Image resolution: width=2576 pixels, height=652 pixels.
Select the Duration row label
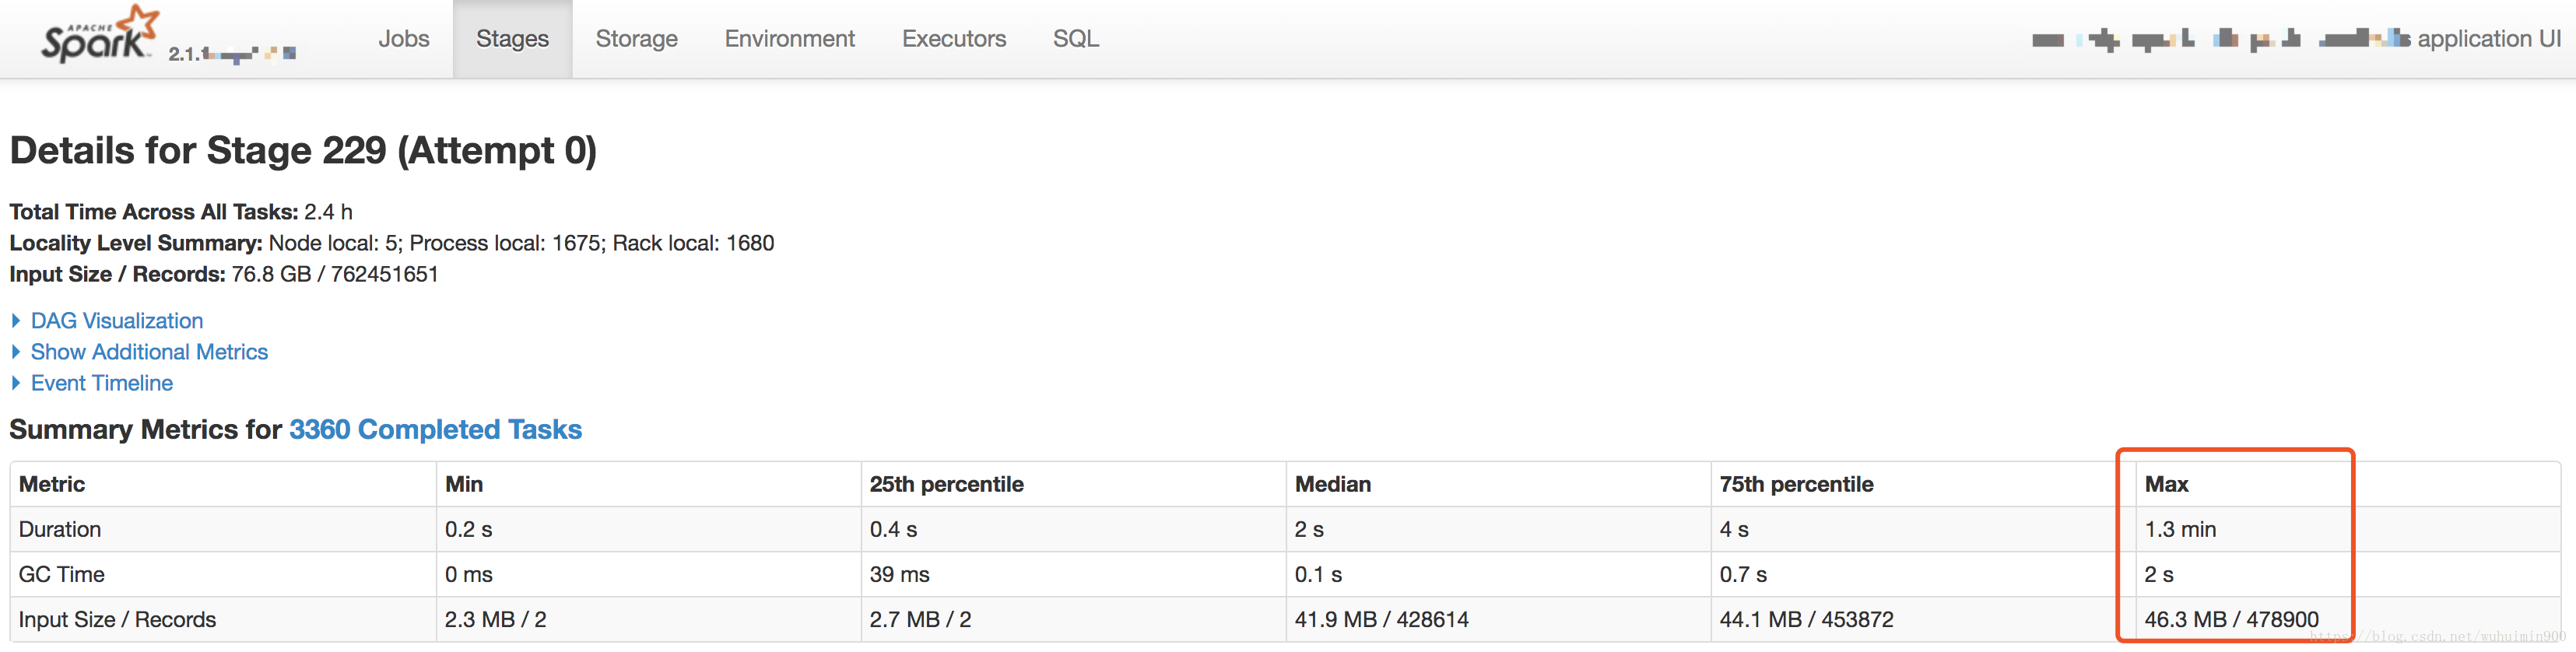pos(60,529)
